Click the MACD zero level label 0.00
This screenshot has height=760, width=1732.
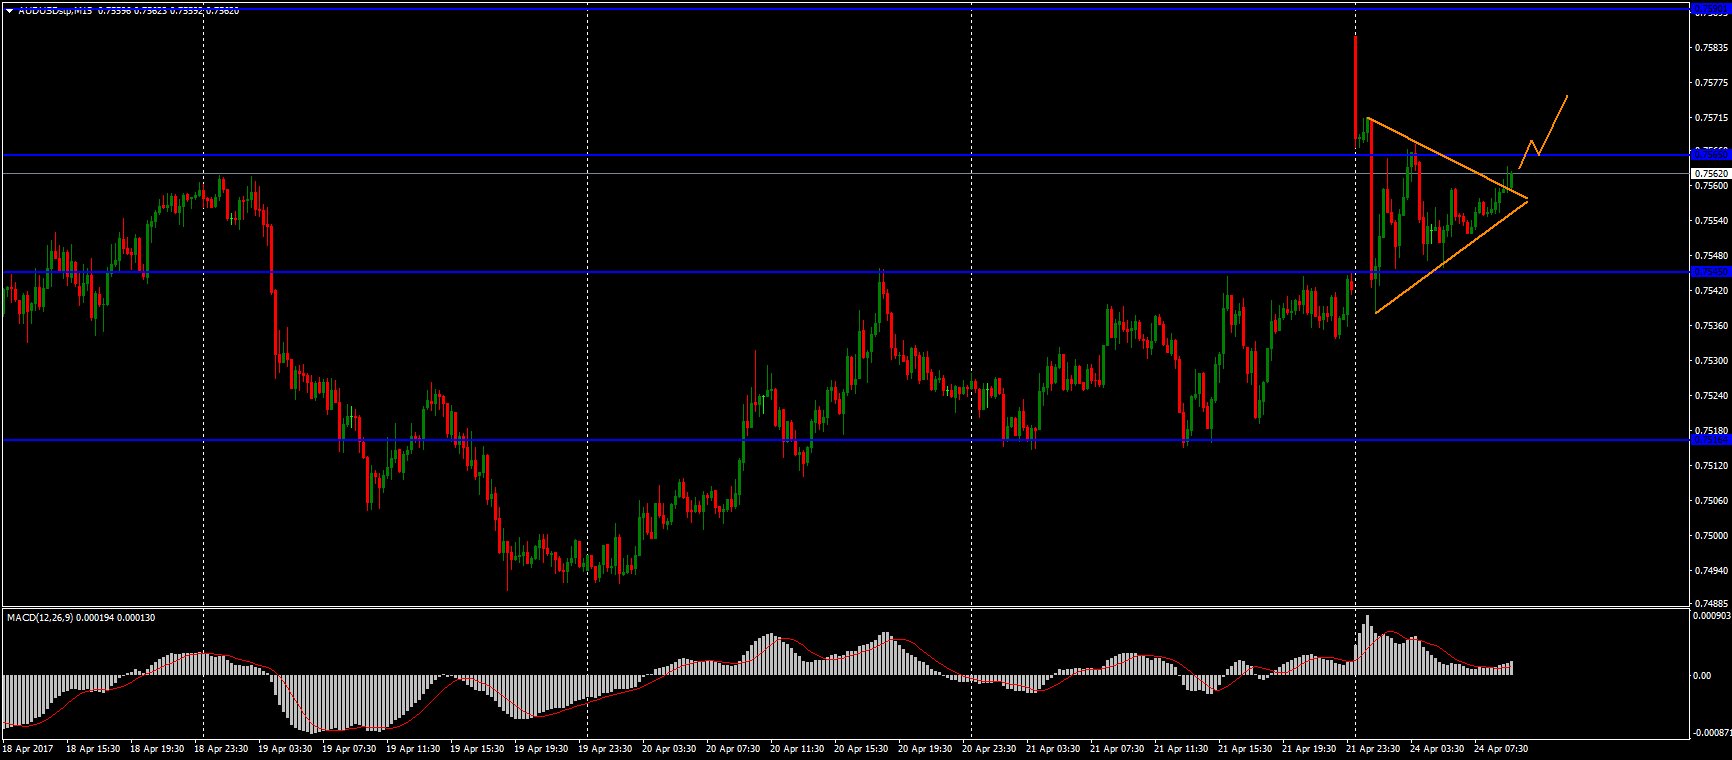click(x=1702, y=675)
